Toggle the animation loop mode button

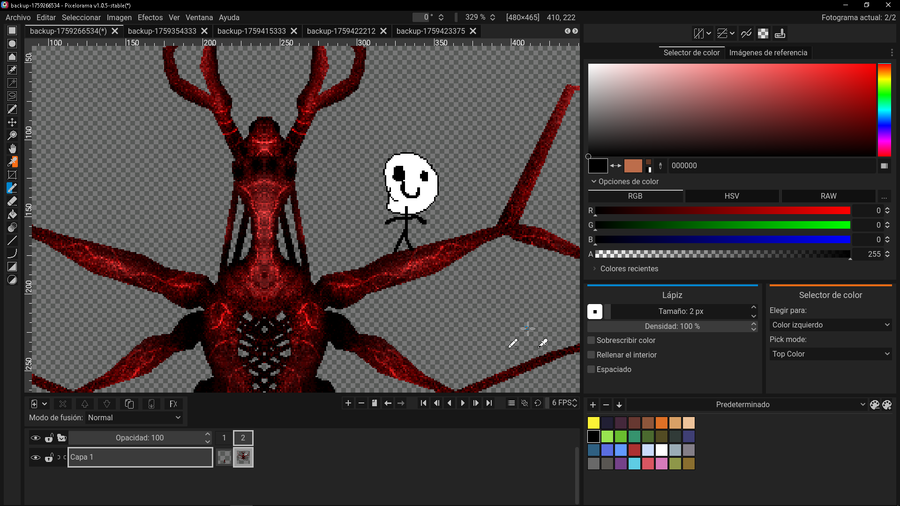pyautogui.click(x=537, y=403)
